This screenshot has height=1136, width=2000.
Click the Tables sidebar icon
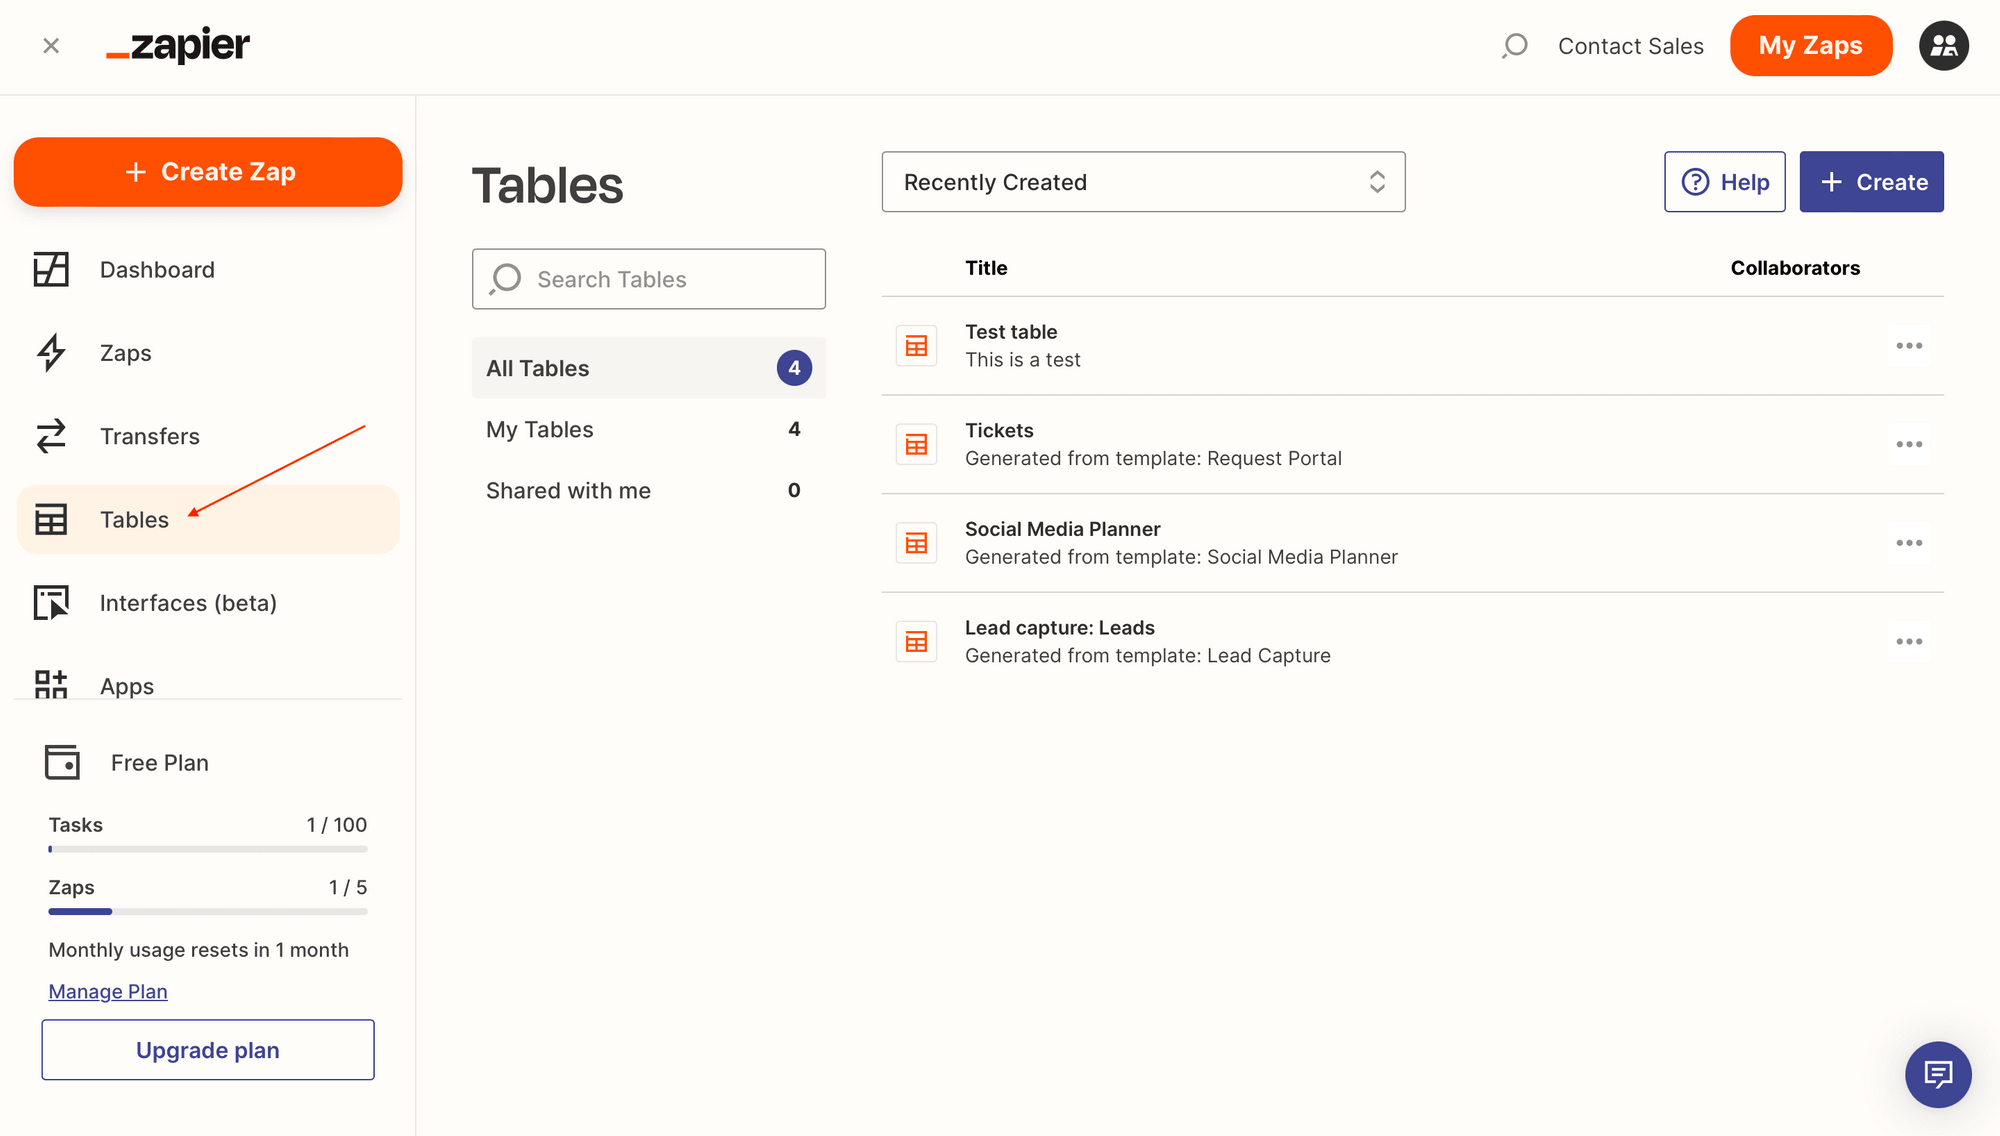coord(50,519)
